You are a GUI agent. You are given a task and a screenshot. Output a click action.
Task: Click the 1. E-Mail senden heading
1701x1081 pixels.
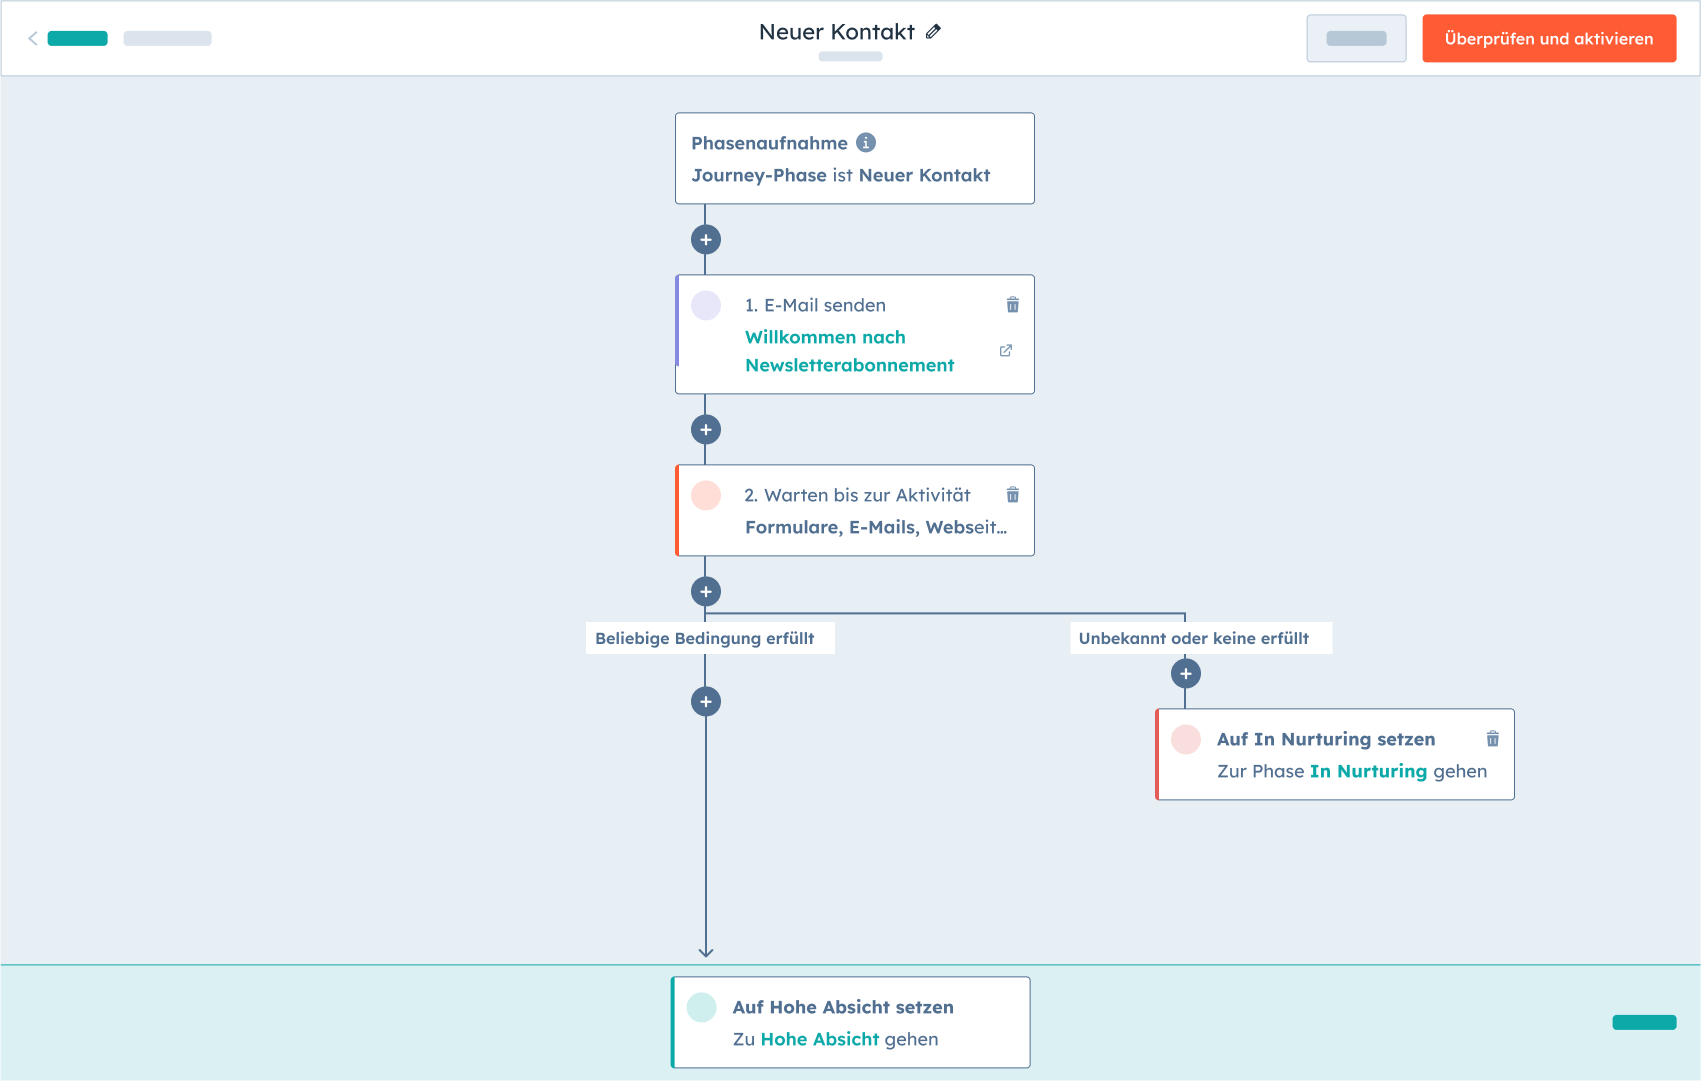click(815, 305)
